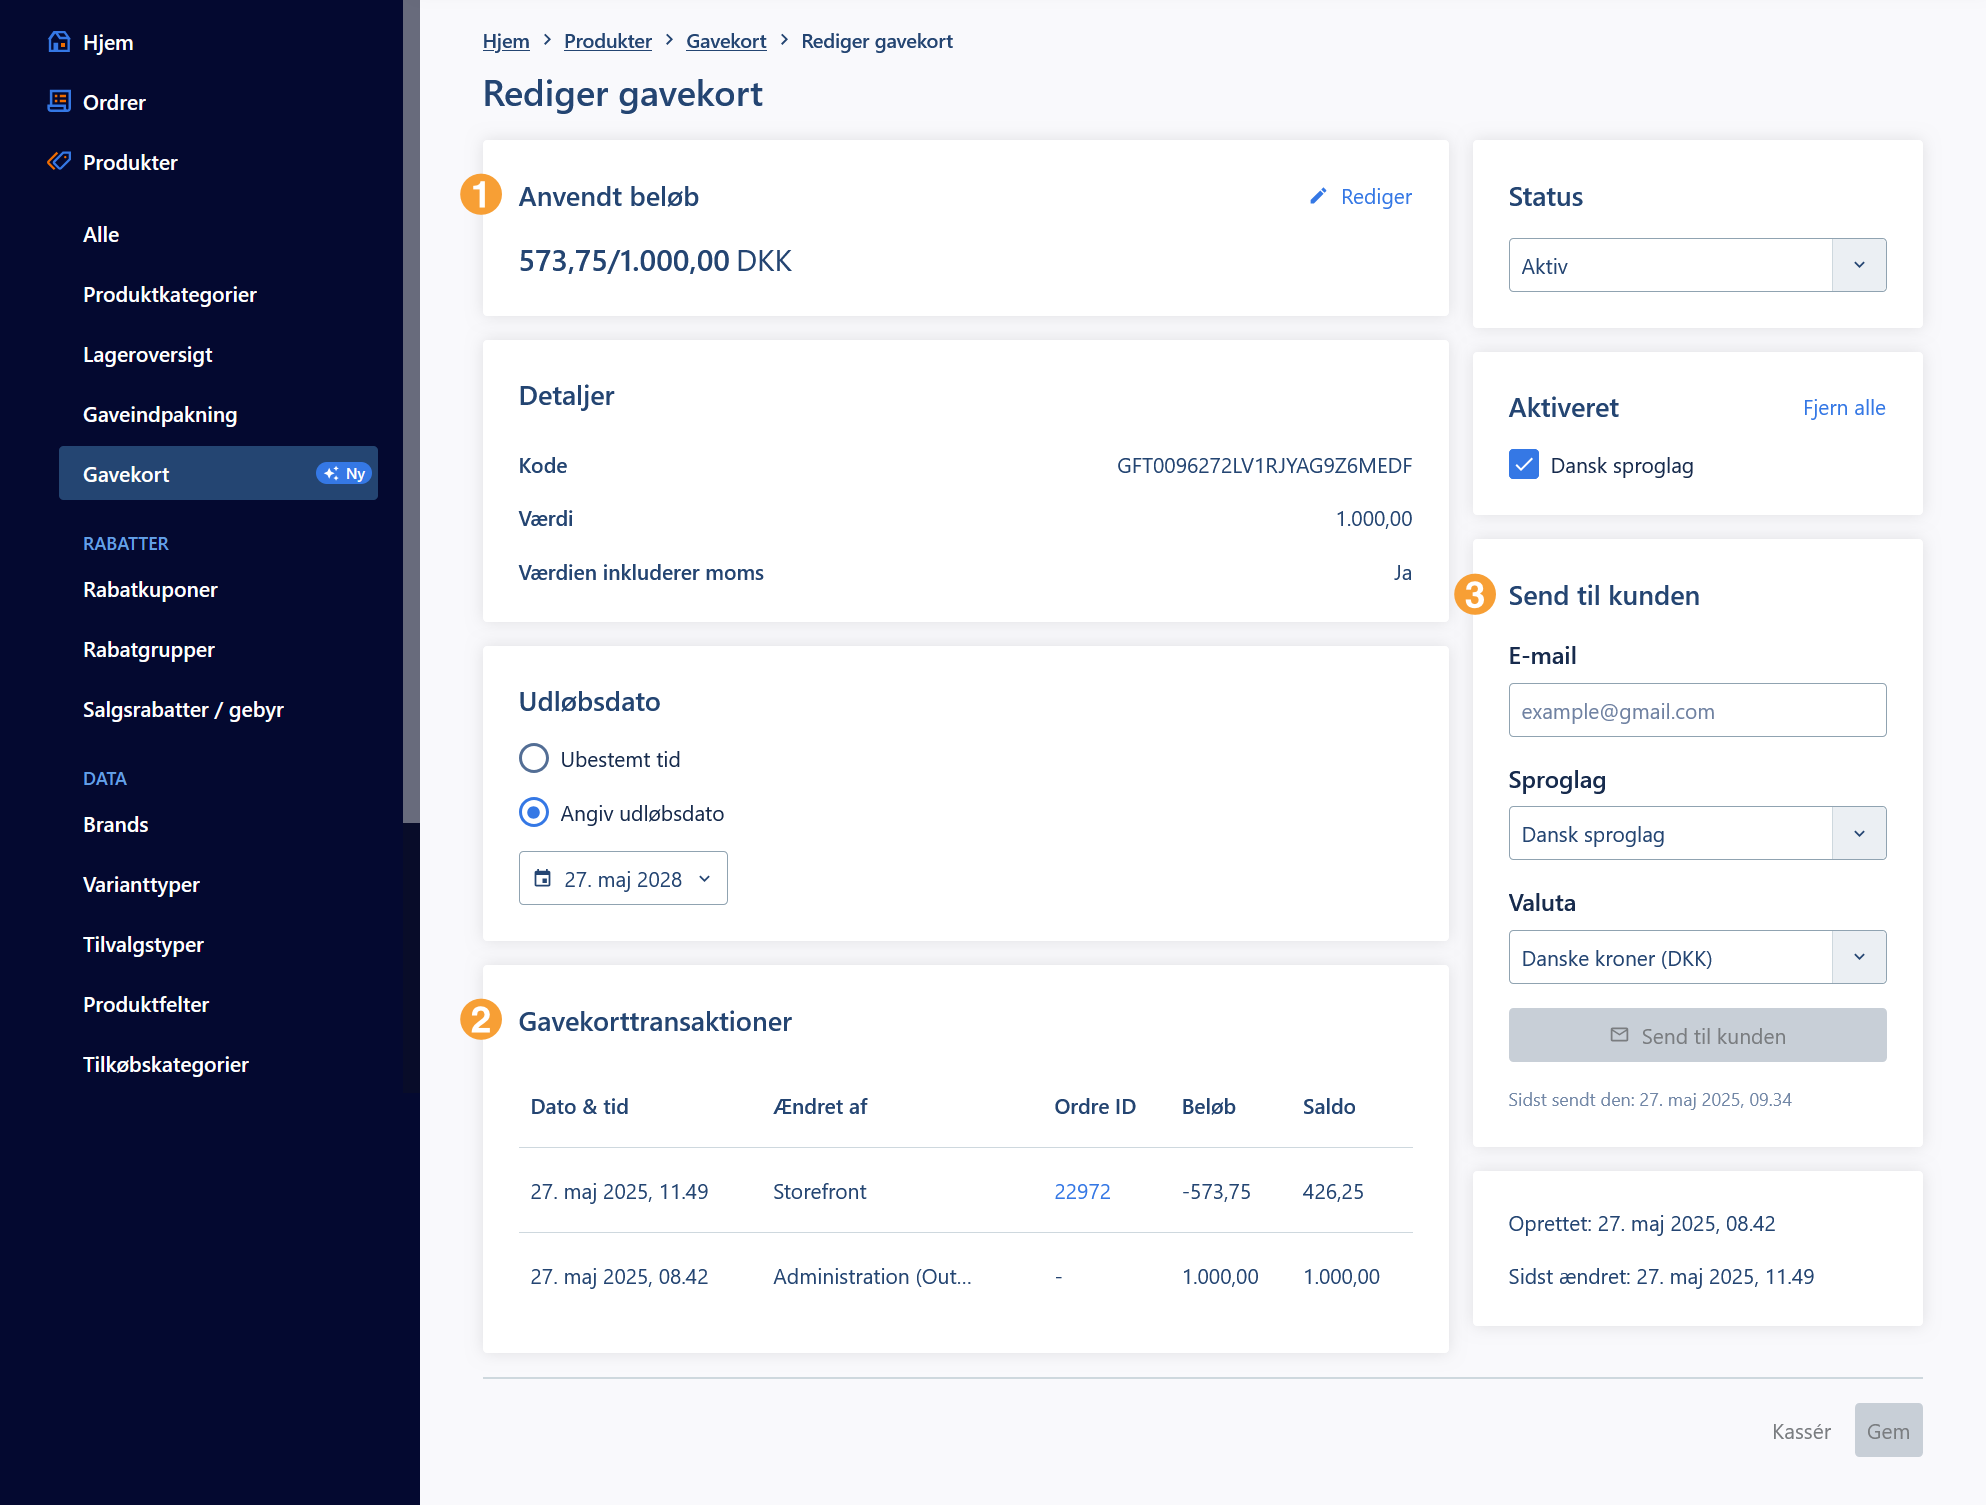The image size is (1986, 1505).
Task: Click the Hjem house icon in sidebar
Action: [x=59, y=42]
